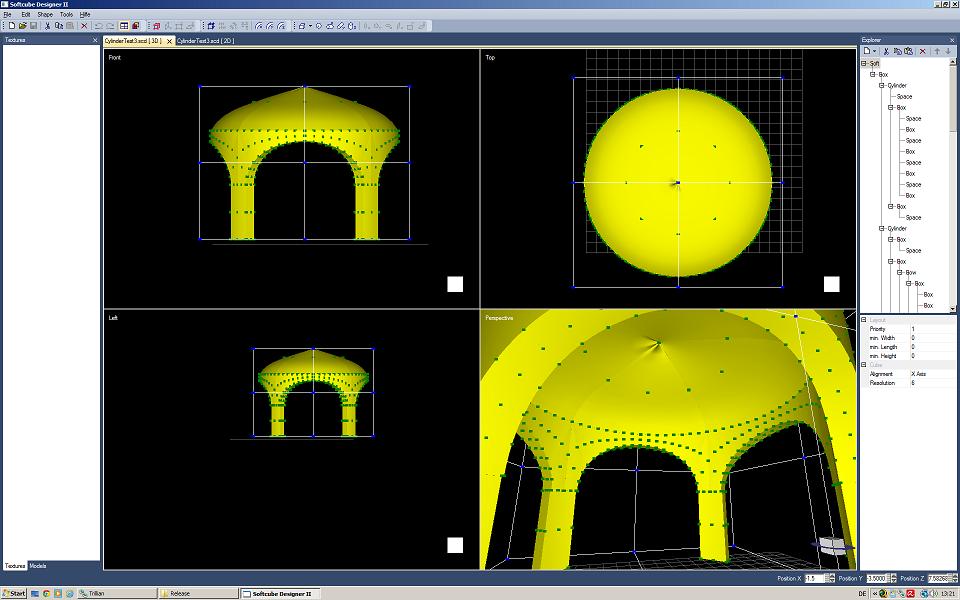Image resolution: width=960 pixels, height=600 pixels.
Task: Collapse the first Cylinder tree node
Action: pos(882,86)
